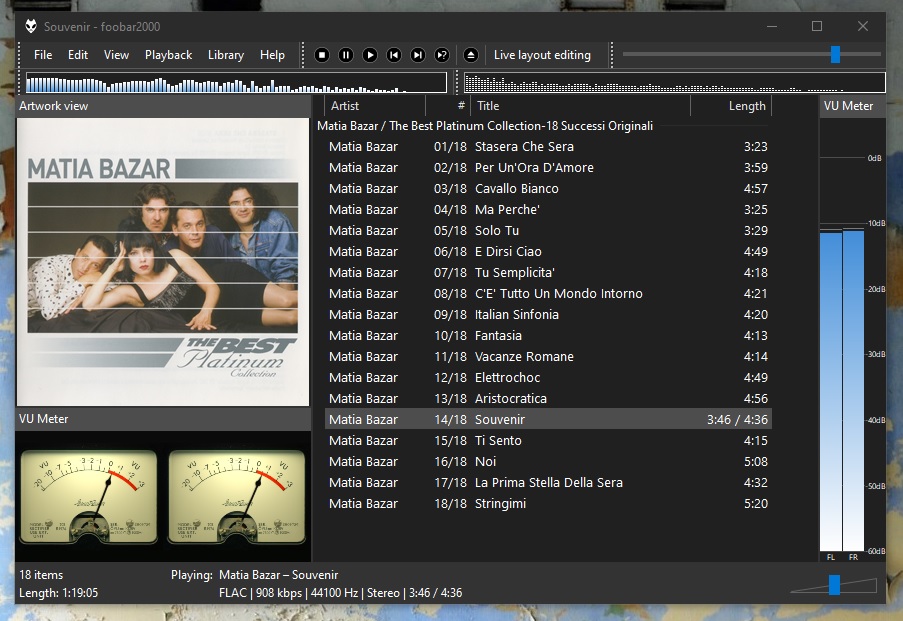The image size is (903, 621).
Task: Click the Artist column header
Action: pos(370,106)
